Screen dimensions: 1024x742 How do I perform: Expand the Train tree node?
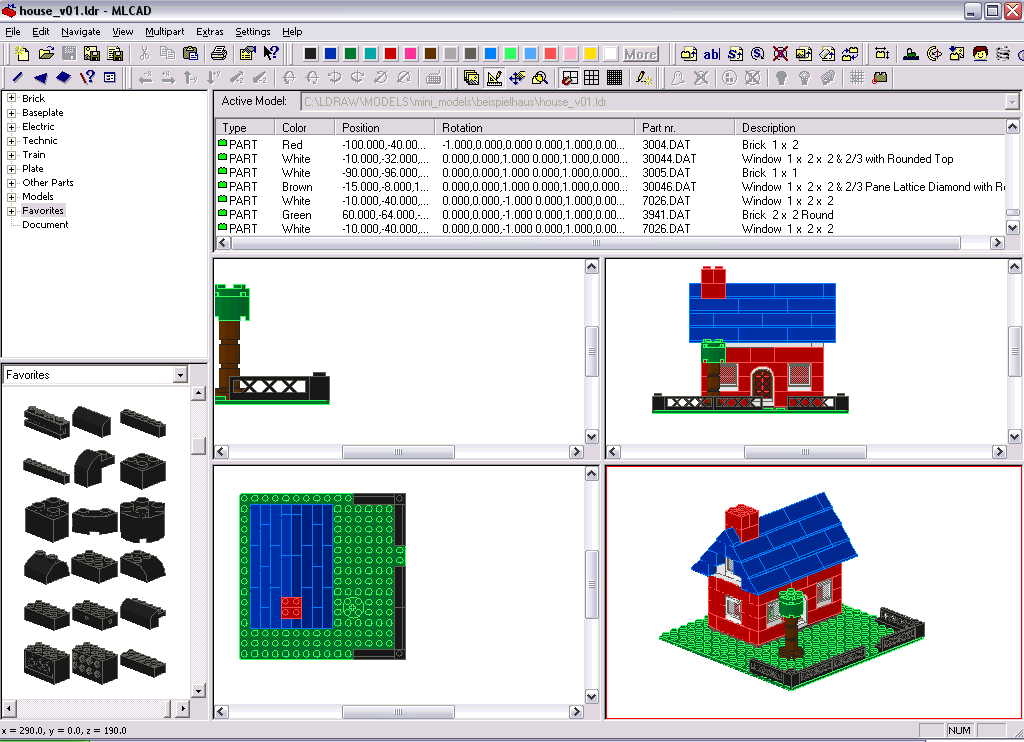[11, 155]
